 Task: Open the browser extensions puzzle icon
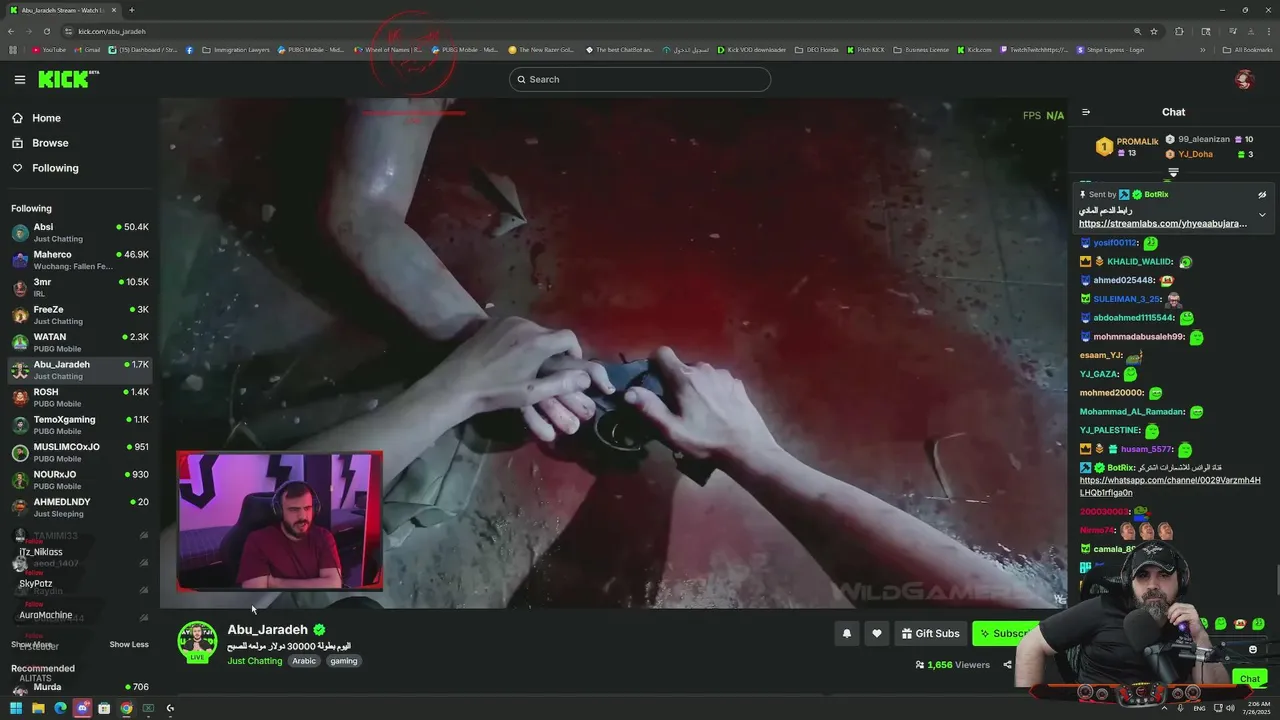tap(1179, 31)
